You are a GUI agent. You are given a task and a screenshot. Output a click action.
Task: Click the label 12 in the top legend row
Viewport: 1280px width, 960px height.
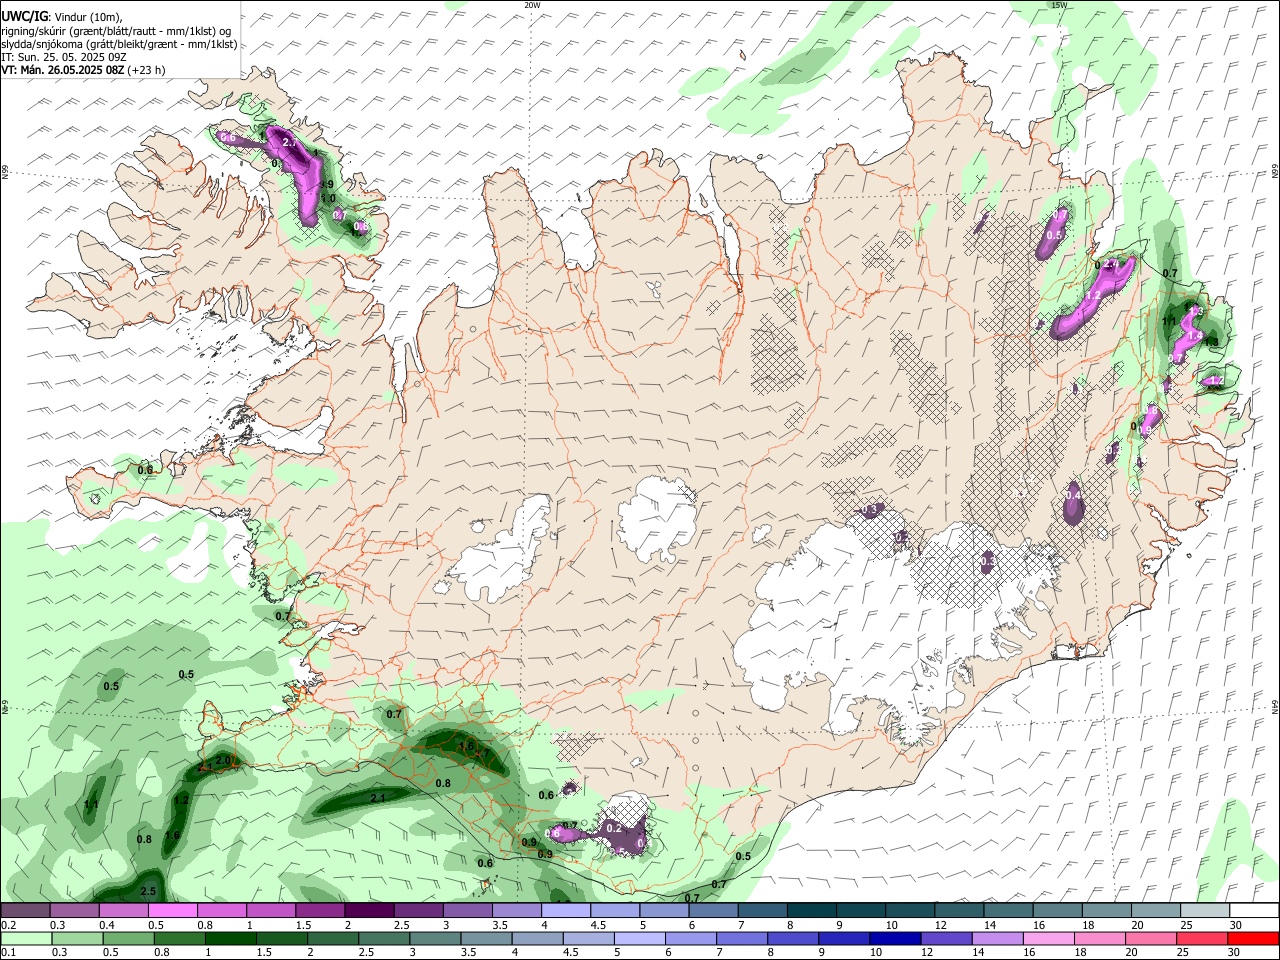tap(941, 925)
